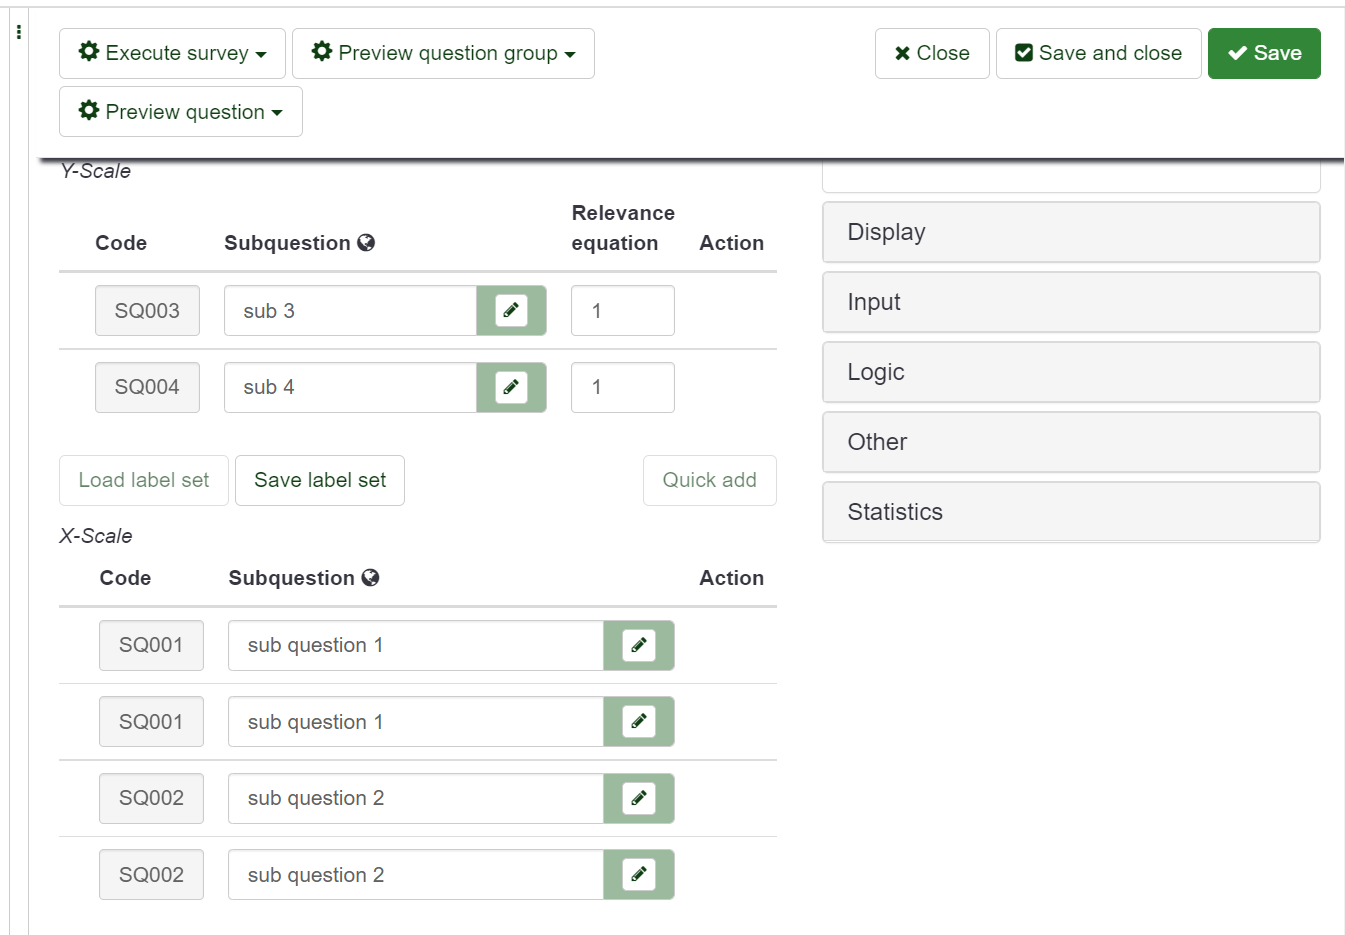
Task: Click the Quick add button
Action: pos(709,480)
